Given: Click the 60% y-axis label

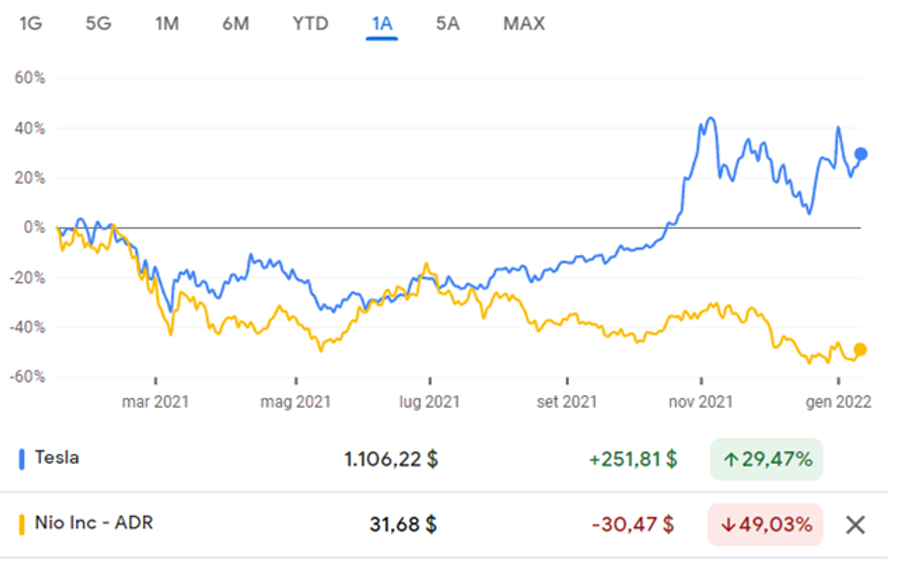Looking at the screenshot, I should (x=30, y=78).
